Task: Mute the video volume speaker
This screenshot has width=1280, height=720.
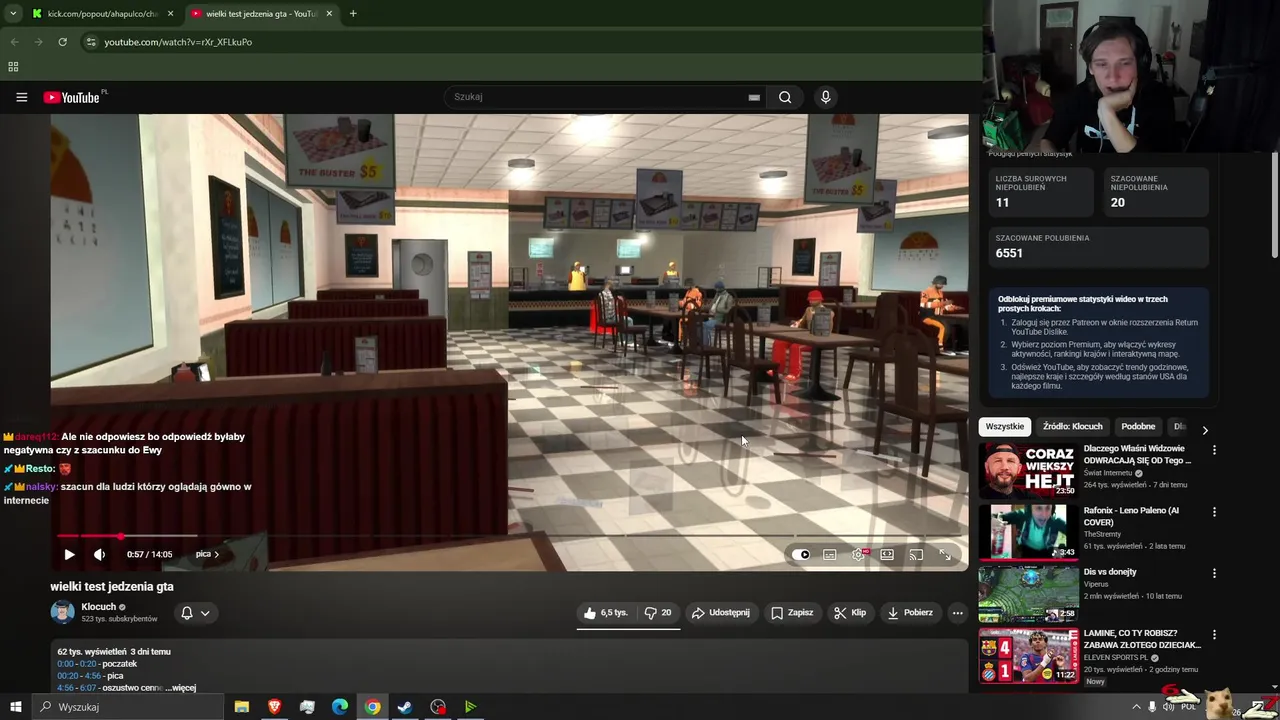Action: pos(99,554)
